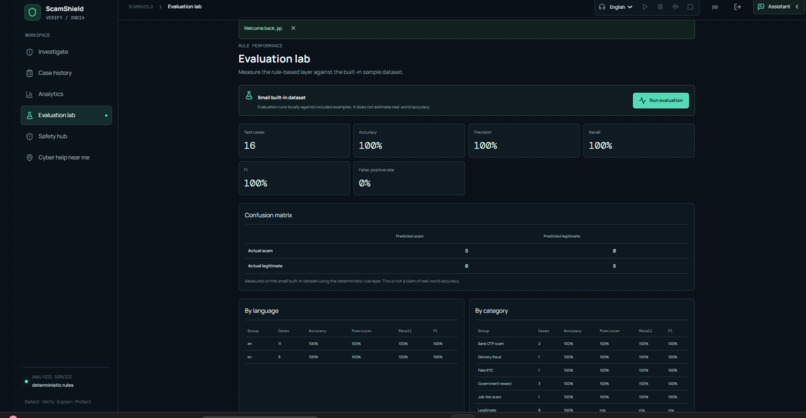Click the Evaluation lab page title
The image size is (806, 418).
pyautogui.click(x=274, y=59)
